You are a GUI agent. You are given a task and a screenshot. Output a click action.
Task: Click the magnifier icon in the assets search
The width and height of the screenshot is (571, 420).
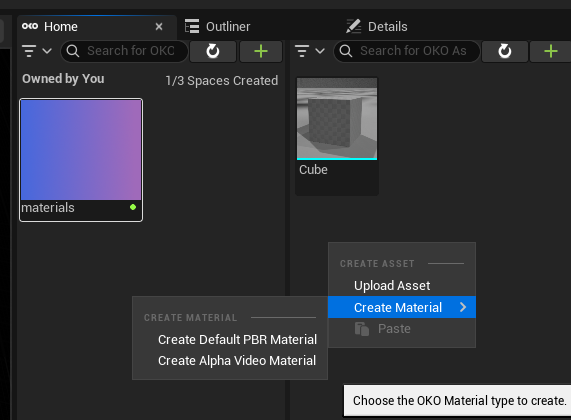point(346,51)
